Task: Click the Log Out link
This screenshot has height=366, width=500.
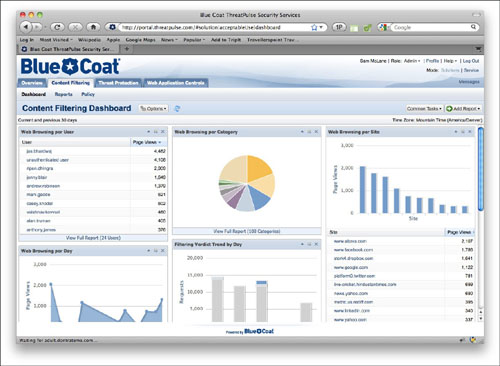Action: 471,61
